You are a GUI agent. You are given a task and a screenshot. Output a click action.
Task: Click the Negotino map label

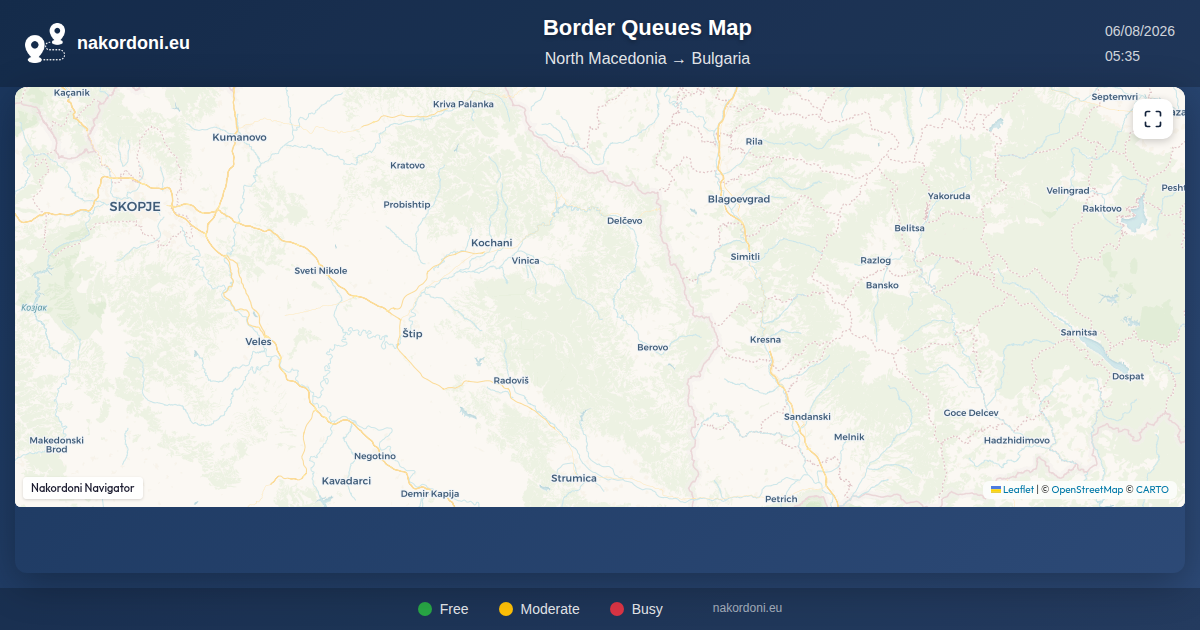[x=375, y=456]
